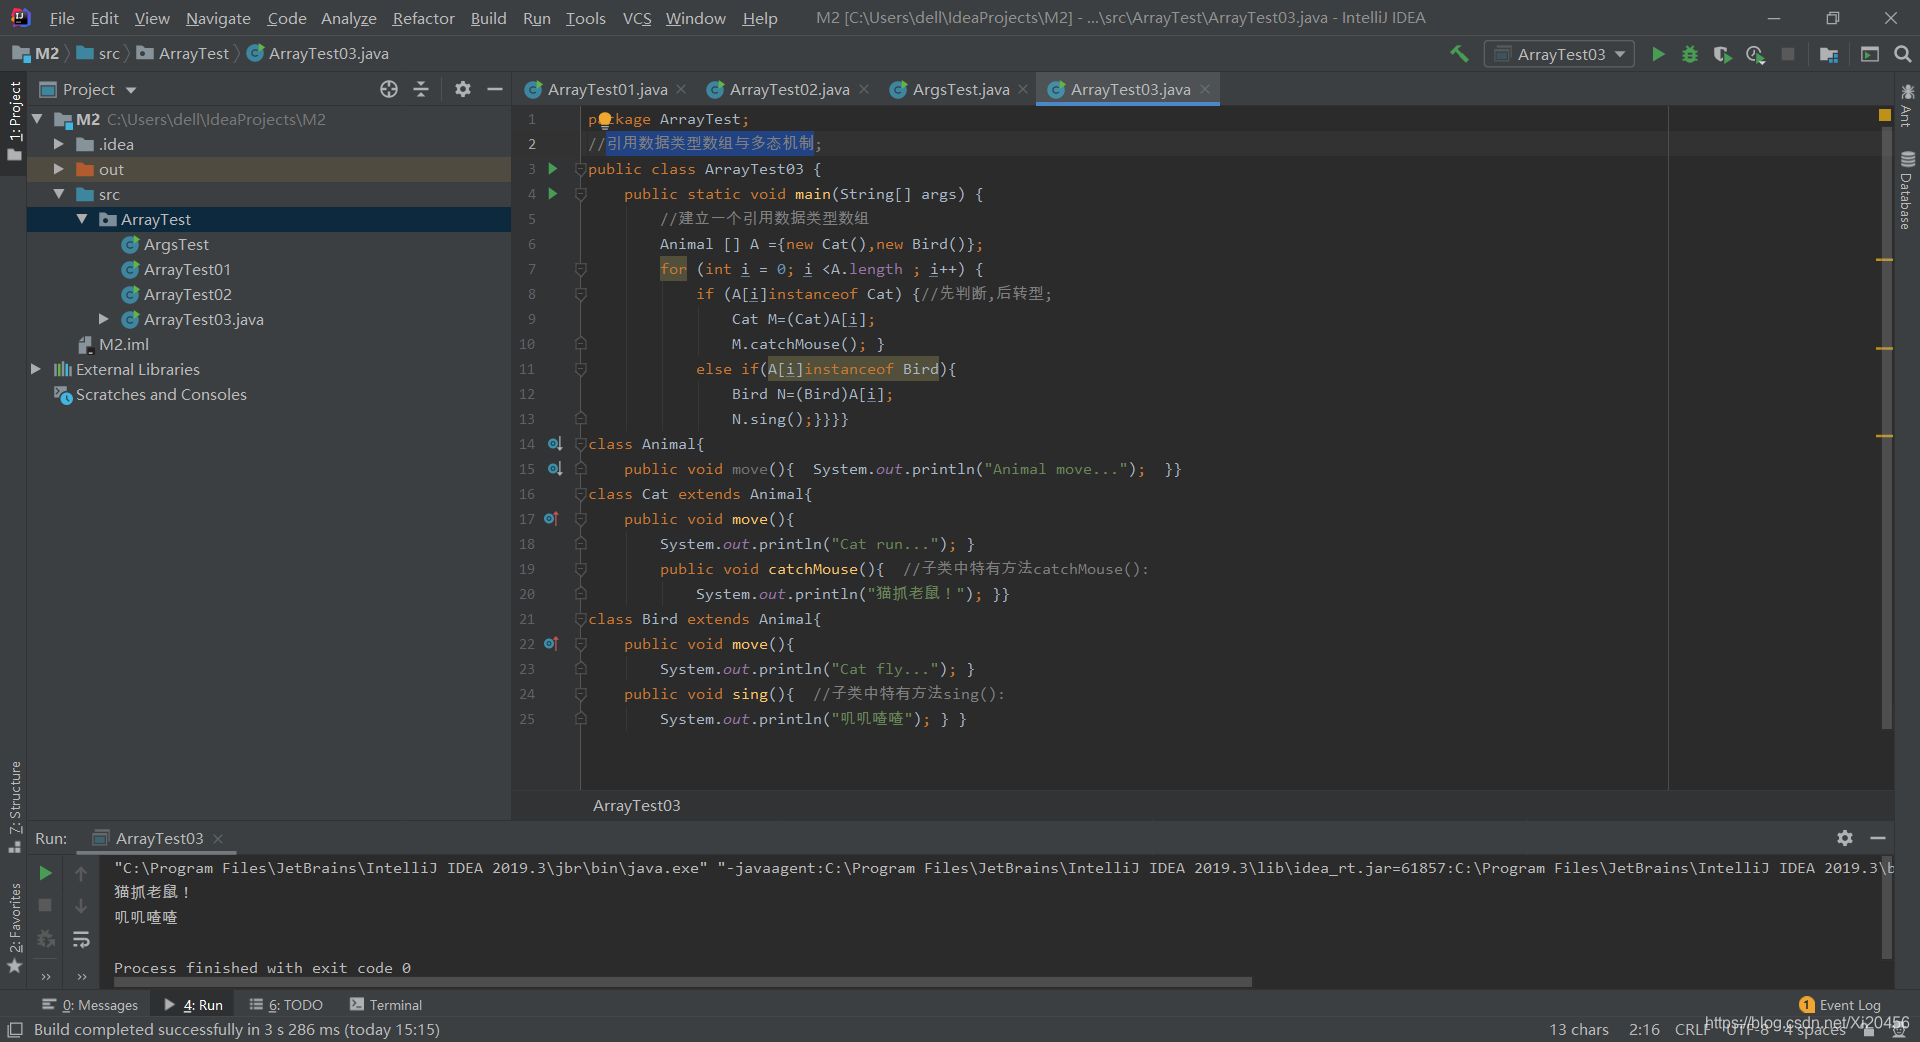Open the 0: Messages tool window
1920x1042 pixels.
pyautogui.click(x=90, y=1005)
